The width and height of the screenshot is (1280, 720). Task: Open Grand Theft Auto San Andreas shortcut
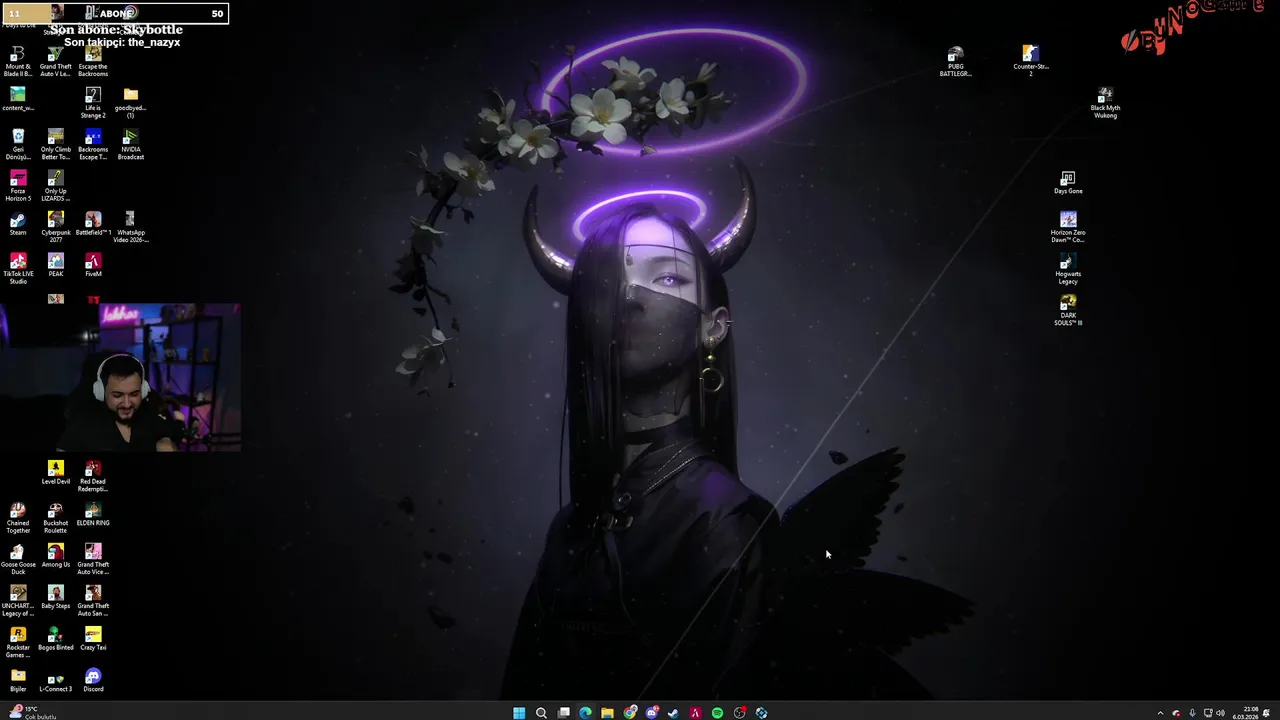pos(93,601)
